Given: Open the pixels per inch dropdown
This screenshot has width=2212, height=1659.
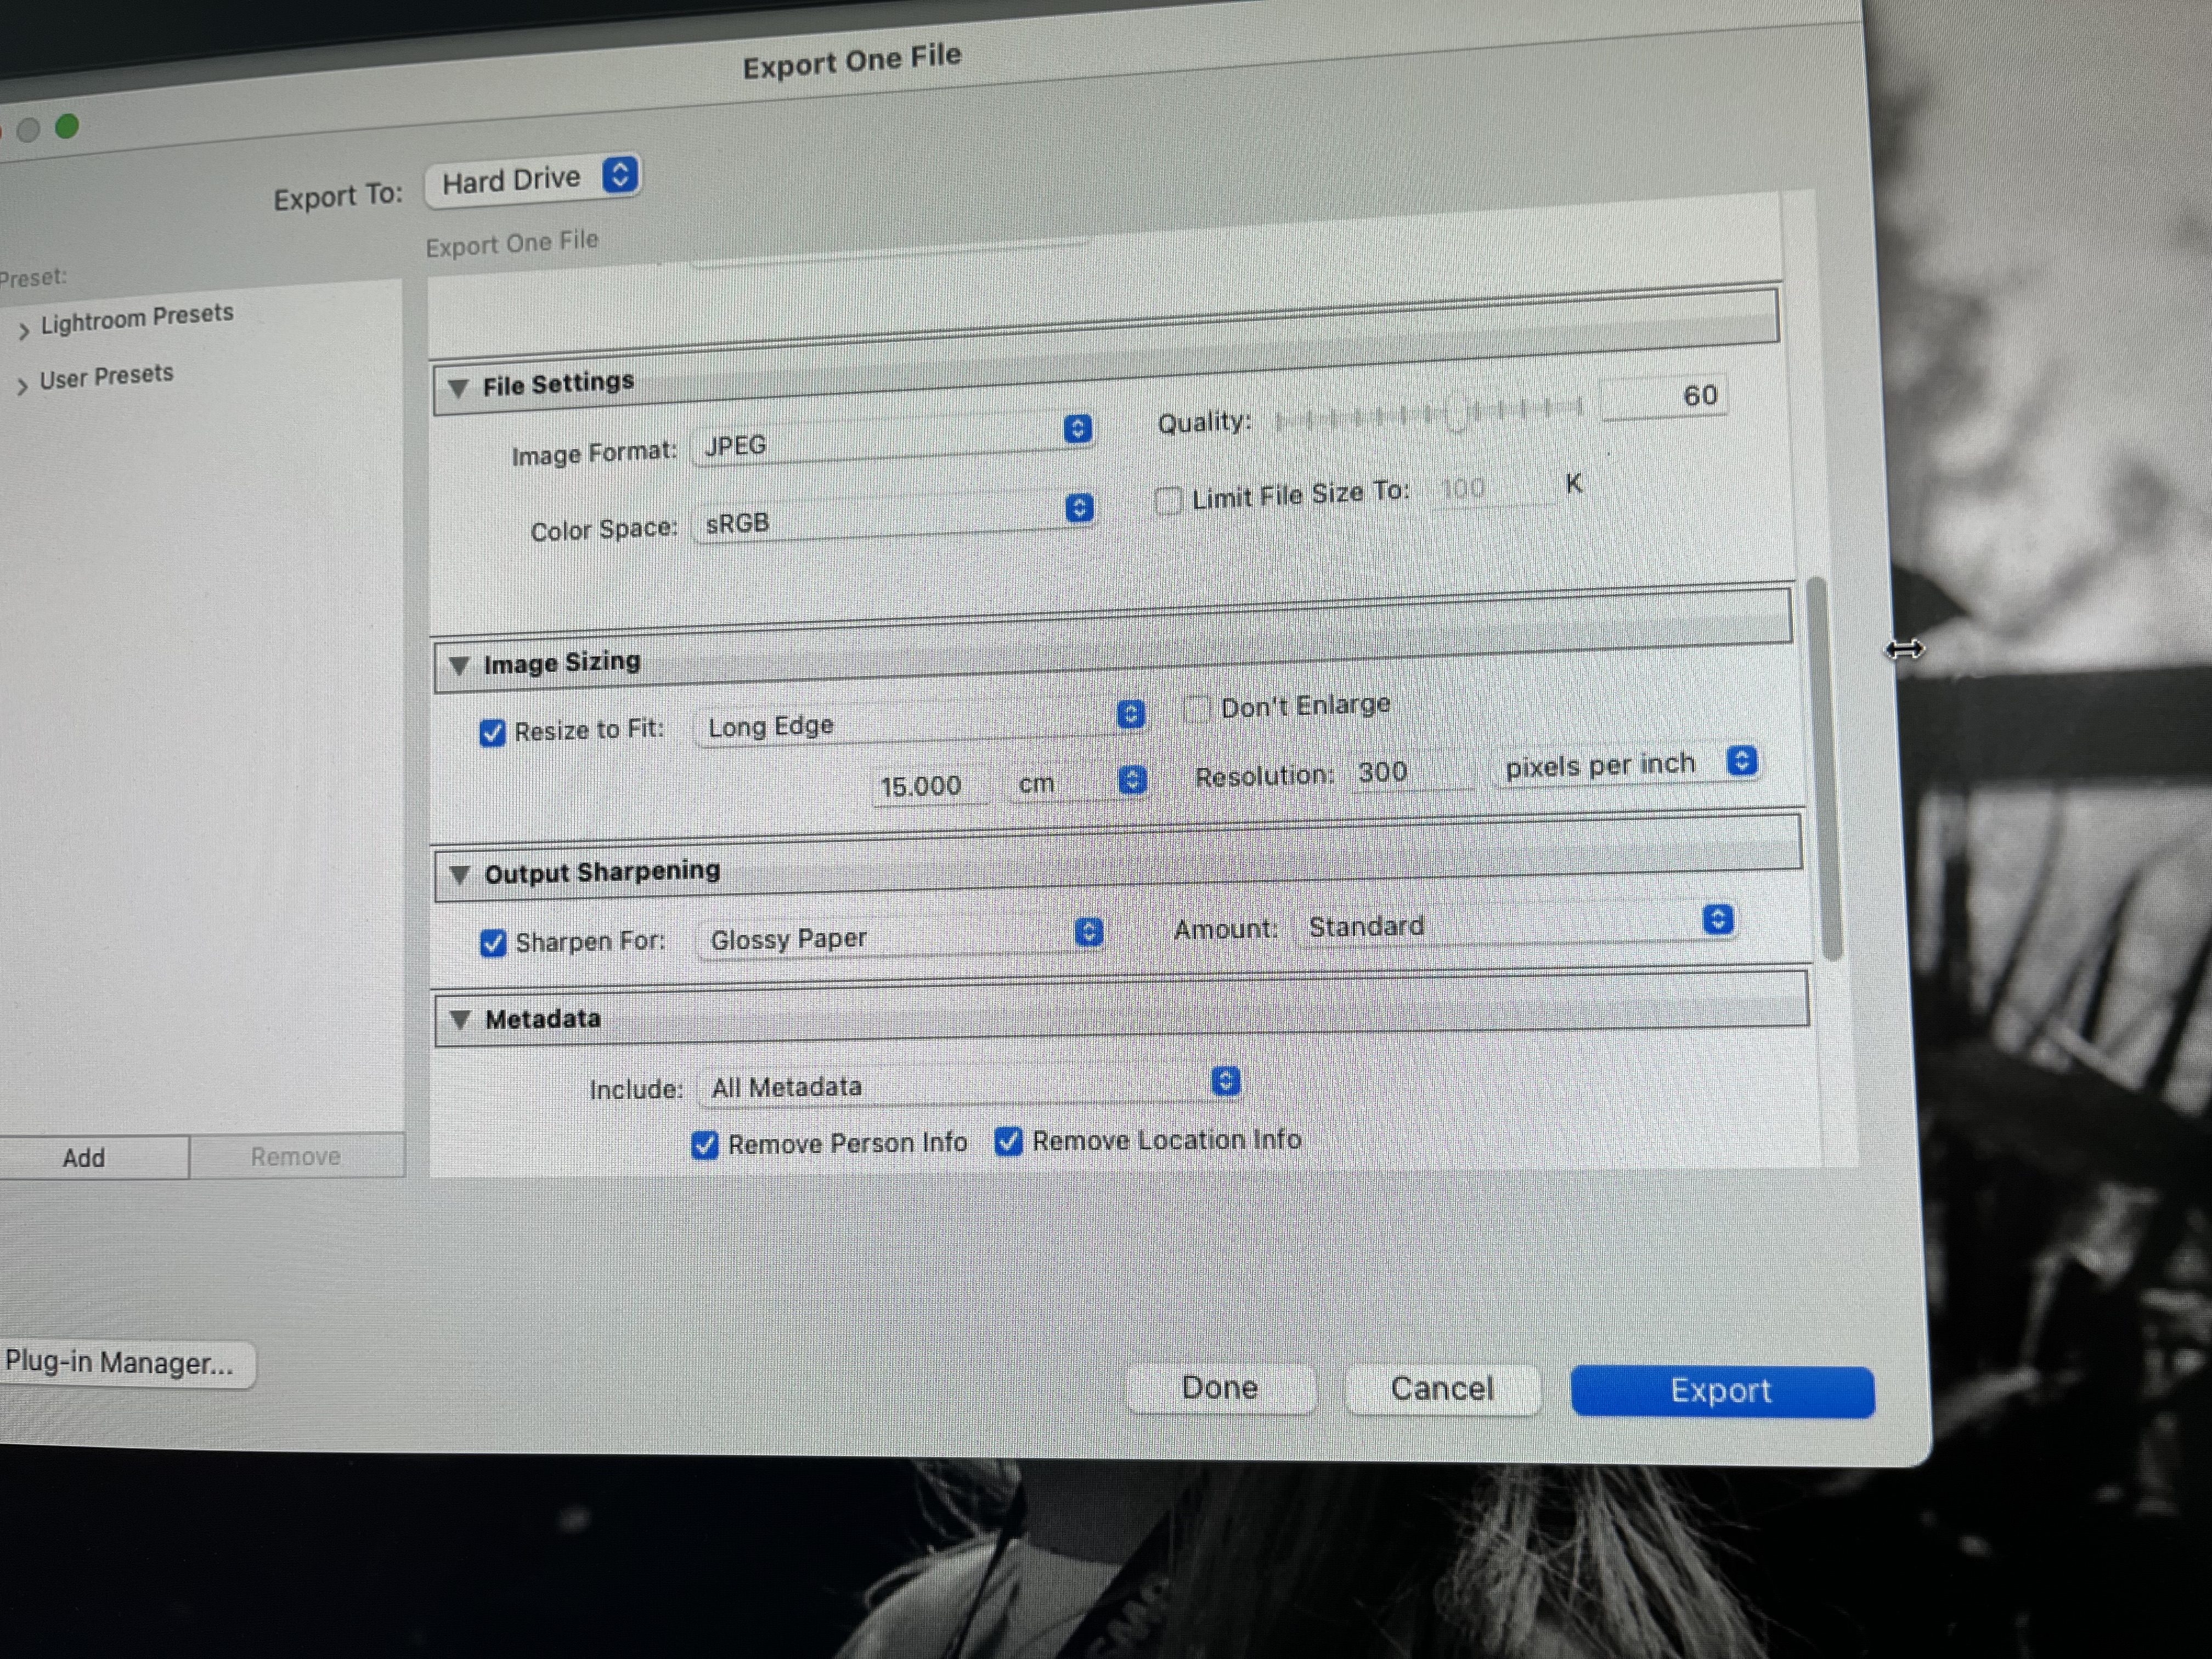Looking at the screenshot, I should point(1627,764).
